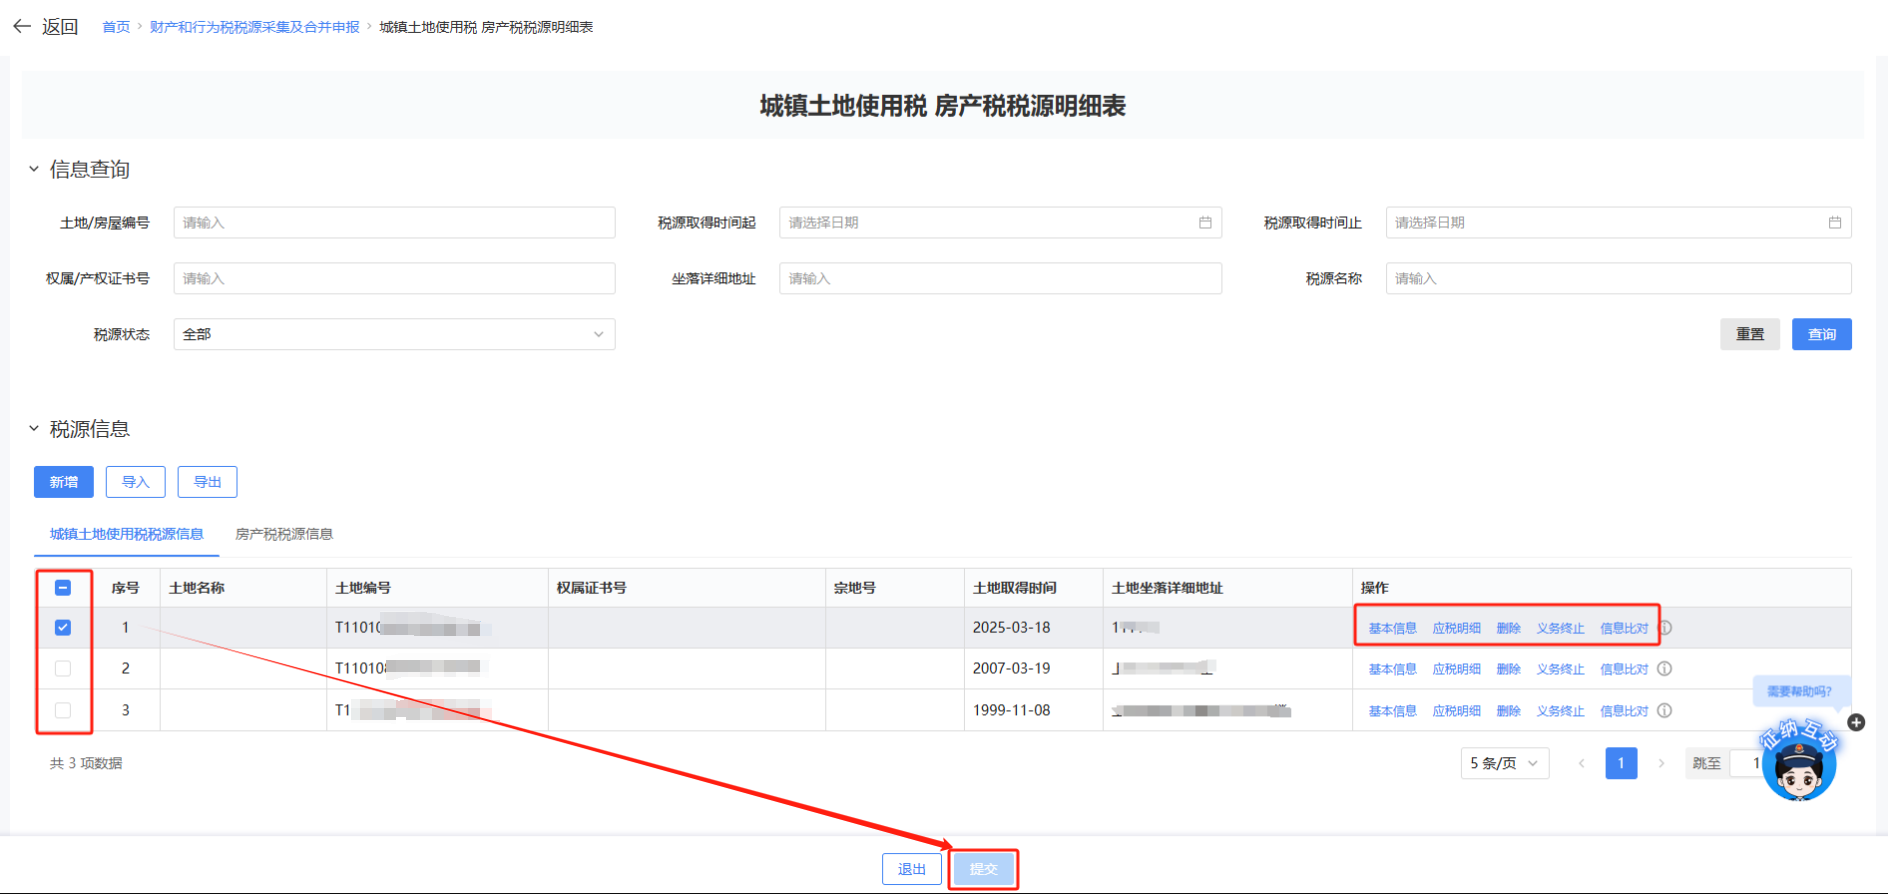Click the back arrow icon next to 返回
This screenshot has width=1888, height=894.
coord(22,26)
